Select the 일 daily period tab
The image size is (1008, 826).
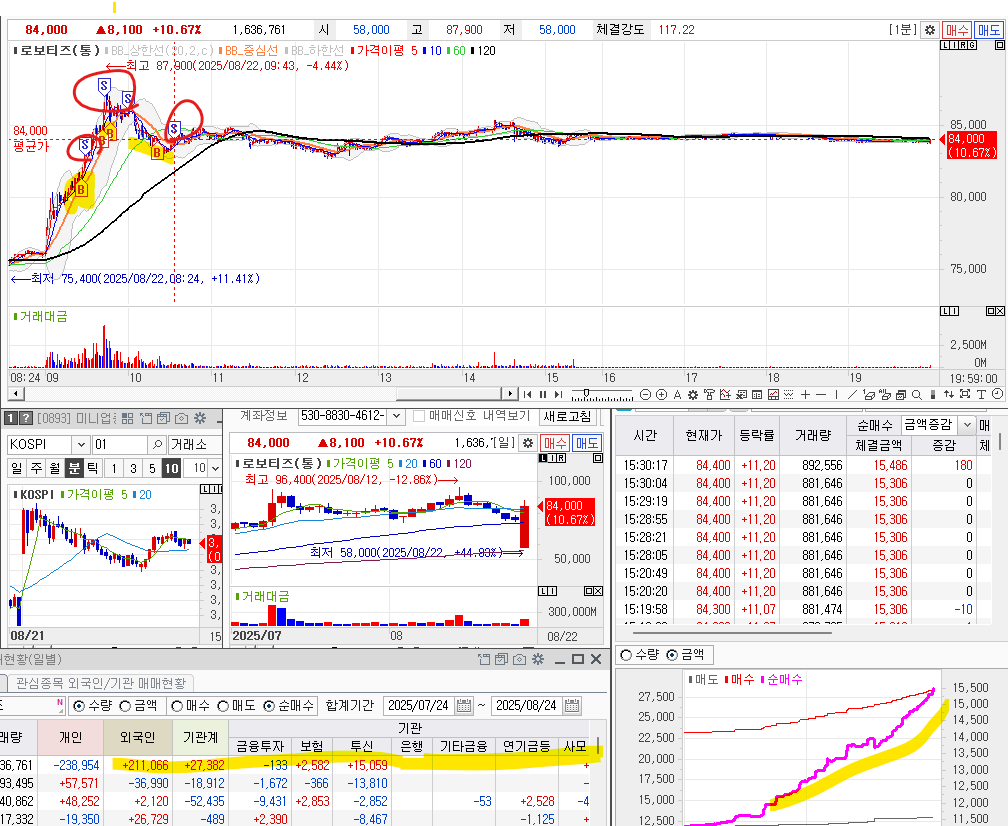coord(16,468)
